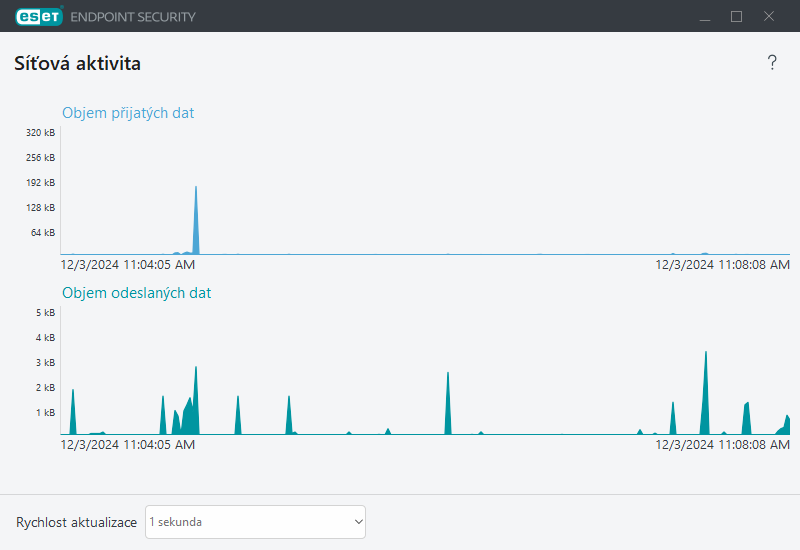Select the end timestamp under the sent data graph
This screenshot has width=800, height=550.
pyautogui.click(x=722, y=445)
